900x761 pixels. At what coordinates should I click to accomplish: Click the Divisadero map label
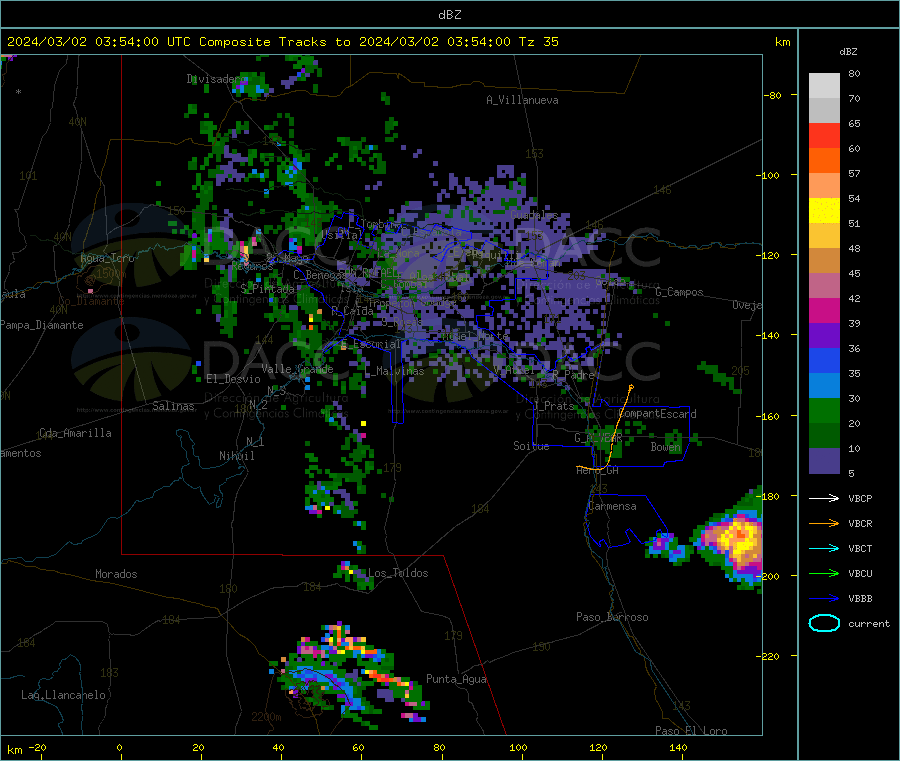(216, 79)
